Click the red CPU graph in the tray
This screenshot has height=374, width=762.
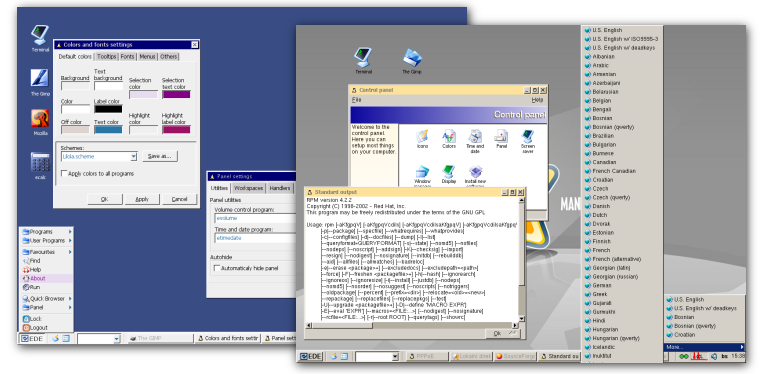coord(698,357)
